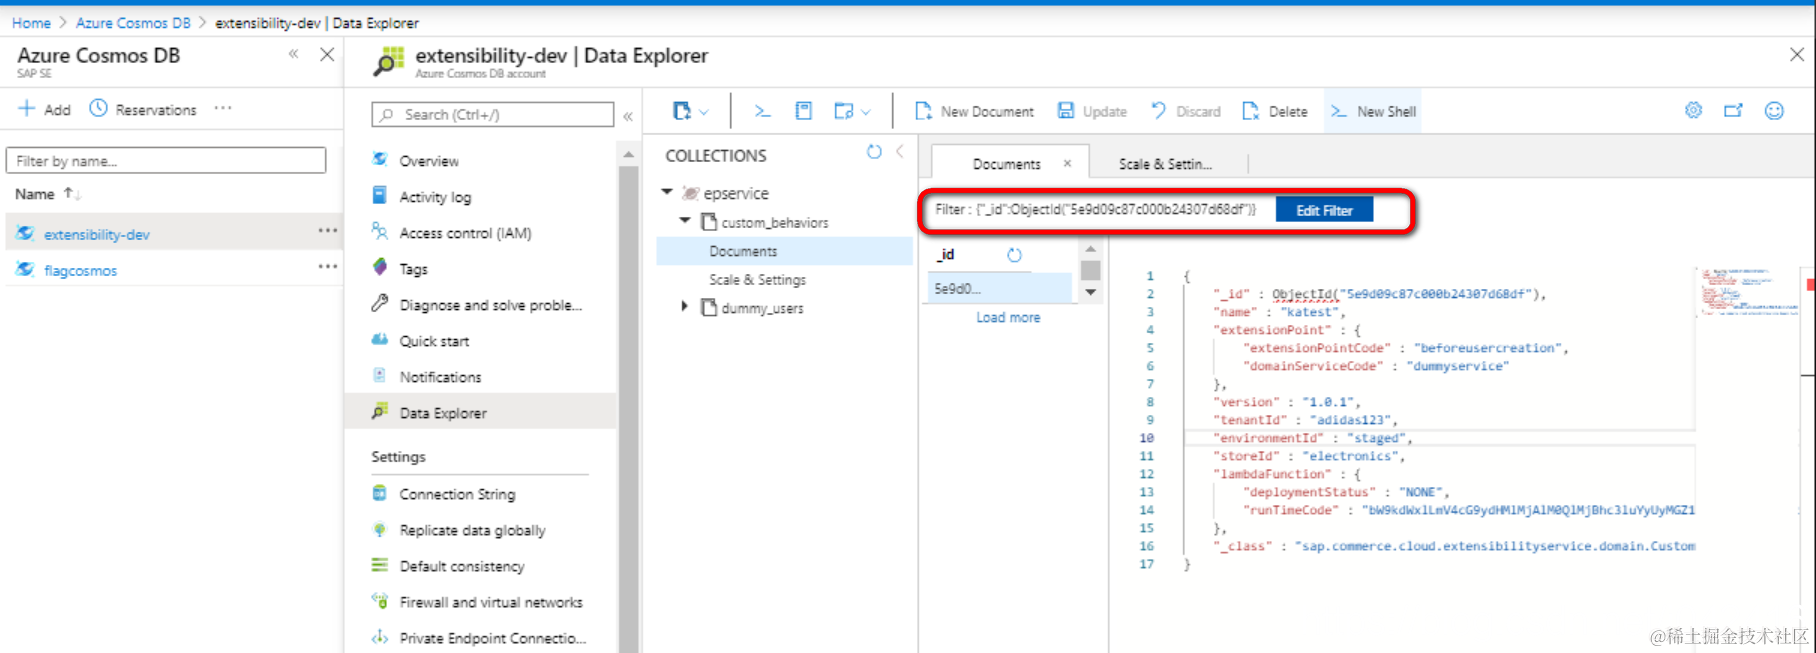
Task: Click the JSON editor minimap
Action: click(x=1748, y=291)
